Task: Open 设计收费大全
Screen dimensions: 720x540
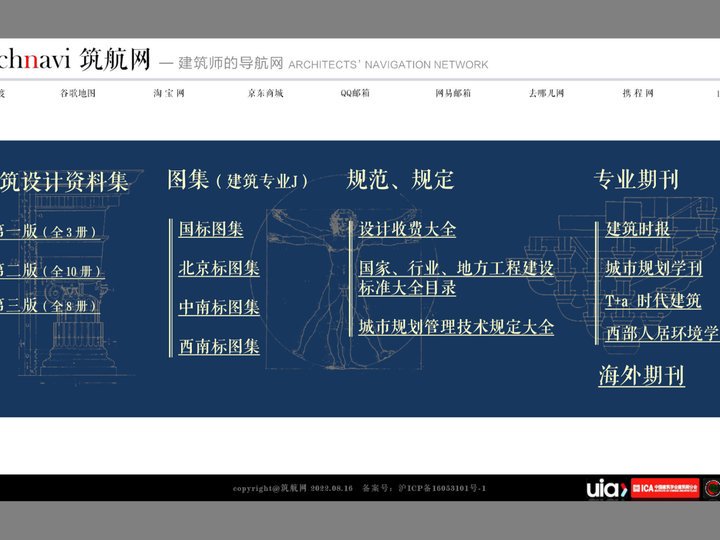Action: click(x=407, y=229)
